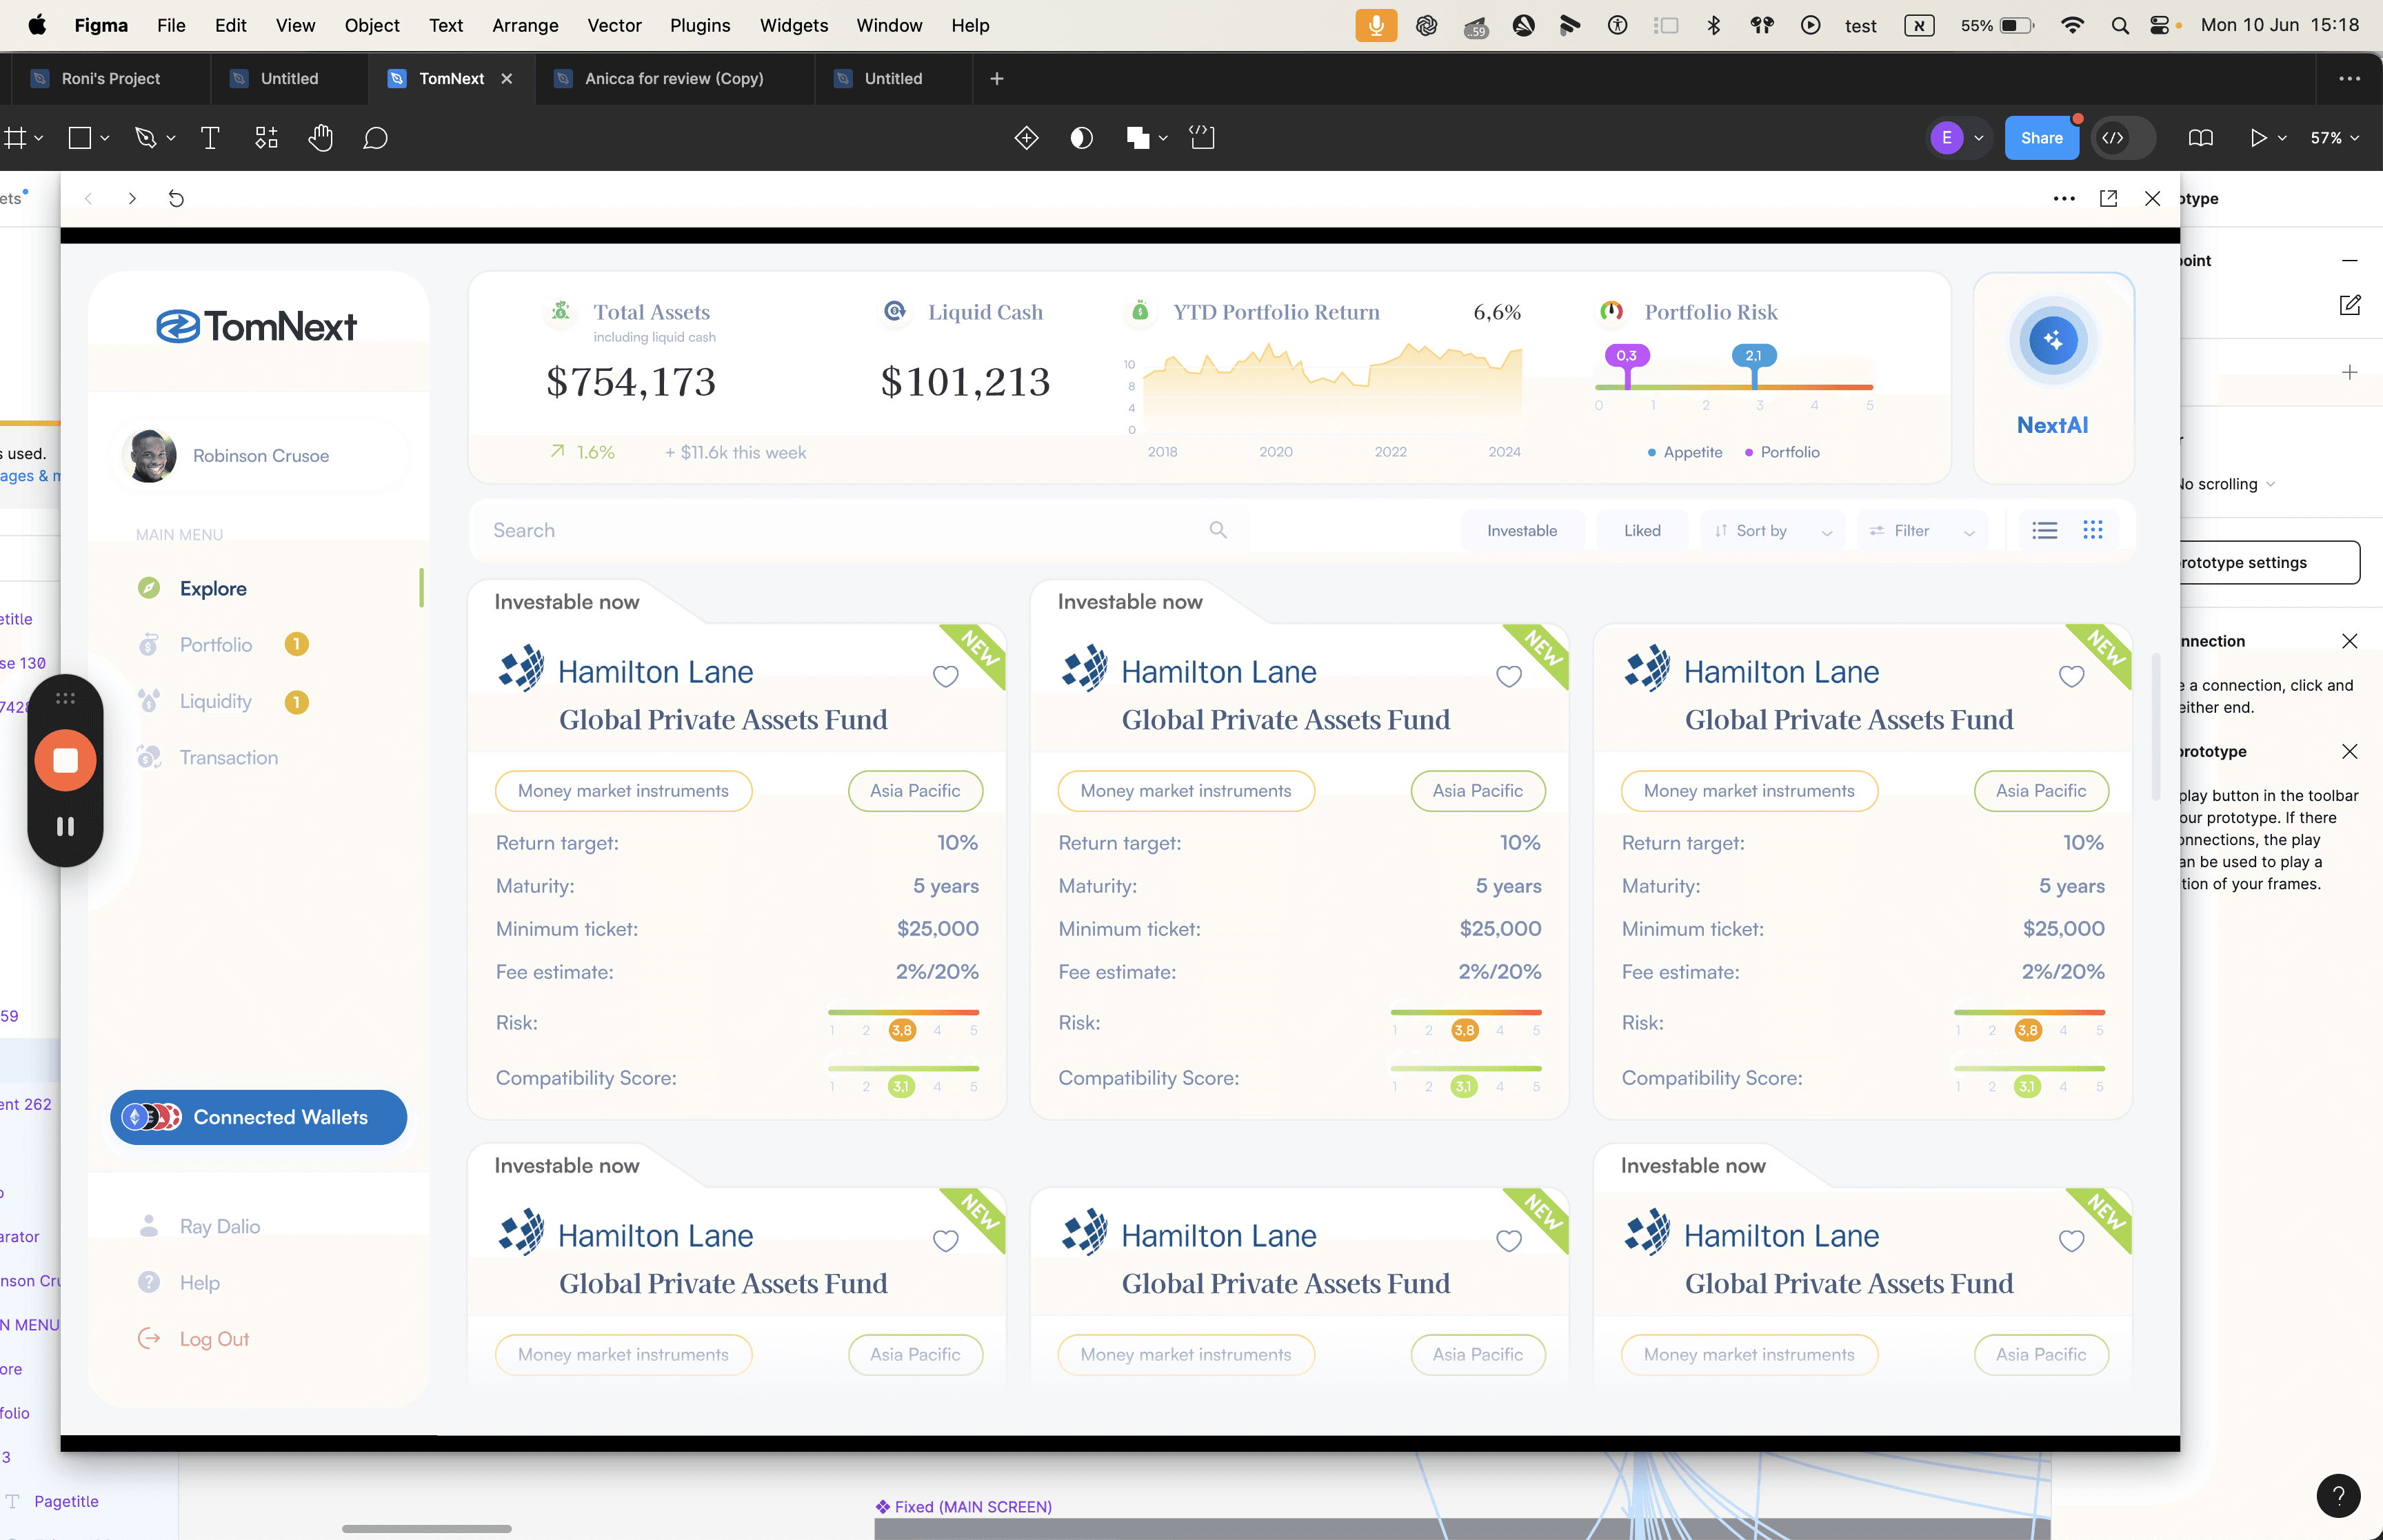Select the Pen tool
Screen dimensions: 2383x1540
[x=146, y=138]
